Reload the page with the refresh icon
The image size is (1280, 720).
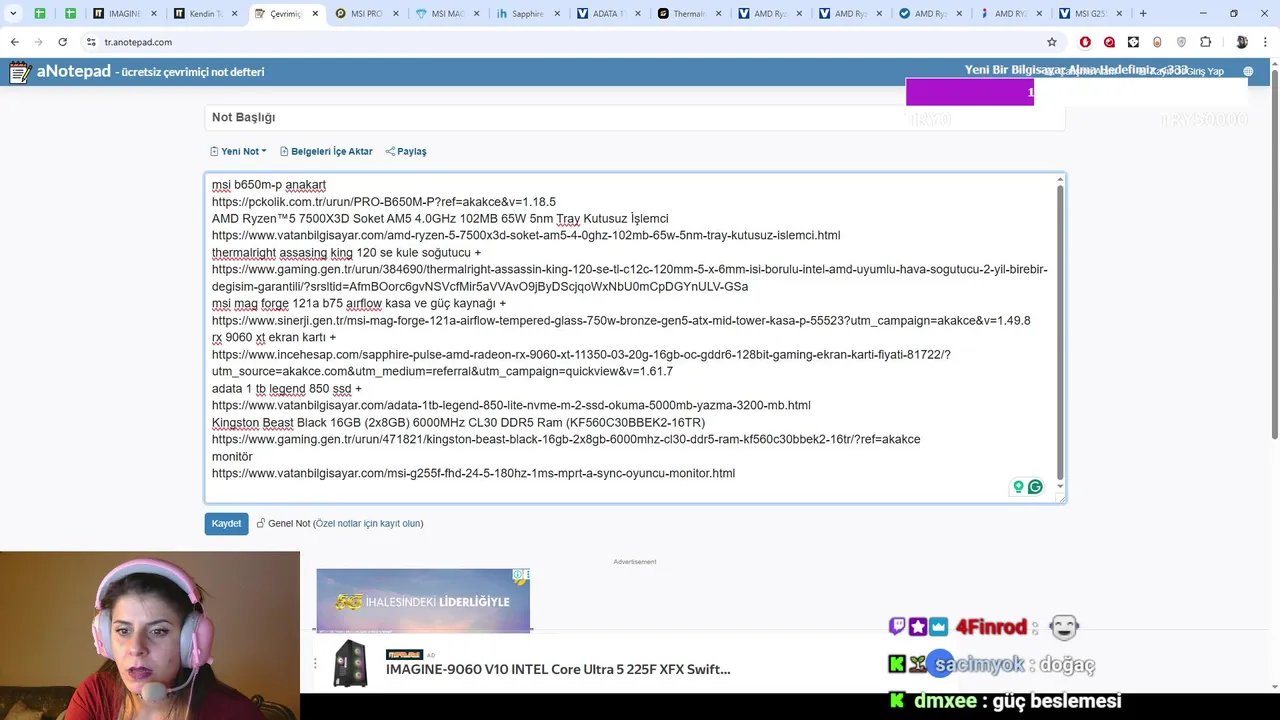tap(62, 42)
